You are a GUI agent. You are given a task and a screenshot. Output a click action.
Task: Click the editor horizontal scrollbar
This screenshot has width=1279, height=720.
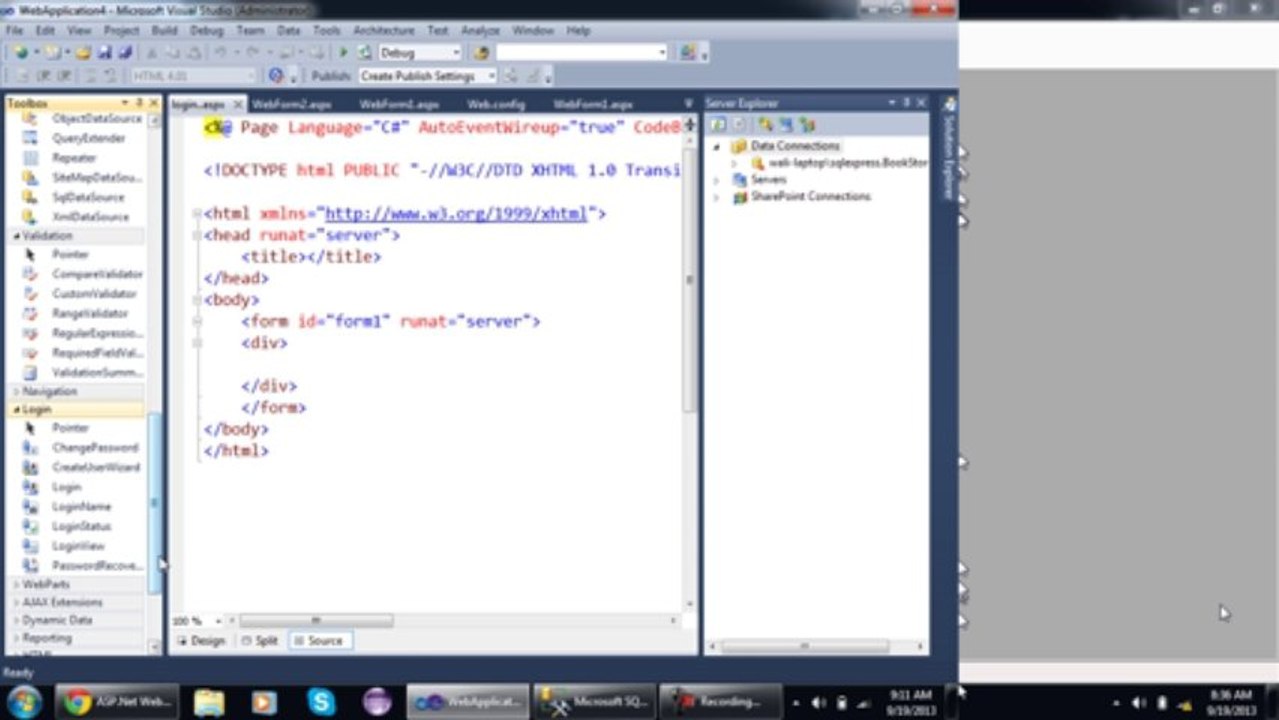click(316, 621)
